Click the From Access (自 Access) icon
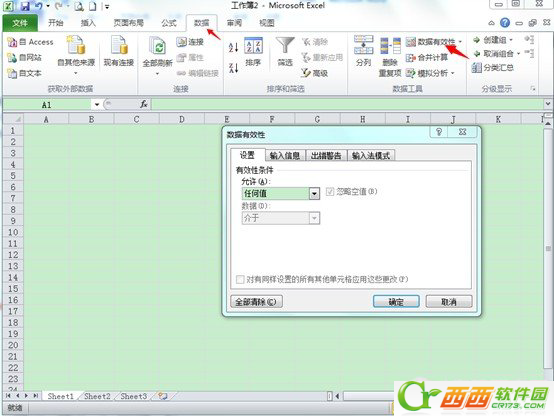The image size is (554, 416). [x=12, y=42]
